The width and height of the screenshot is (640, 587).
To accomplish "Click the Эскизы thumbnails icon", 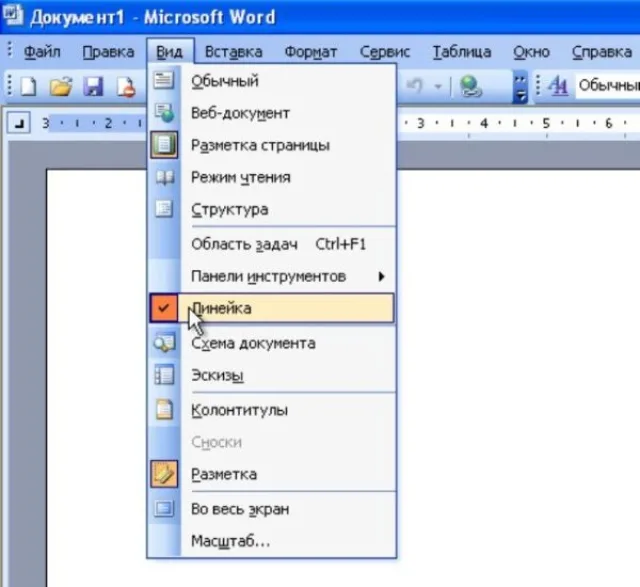I will coord(164,375).
